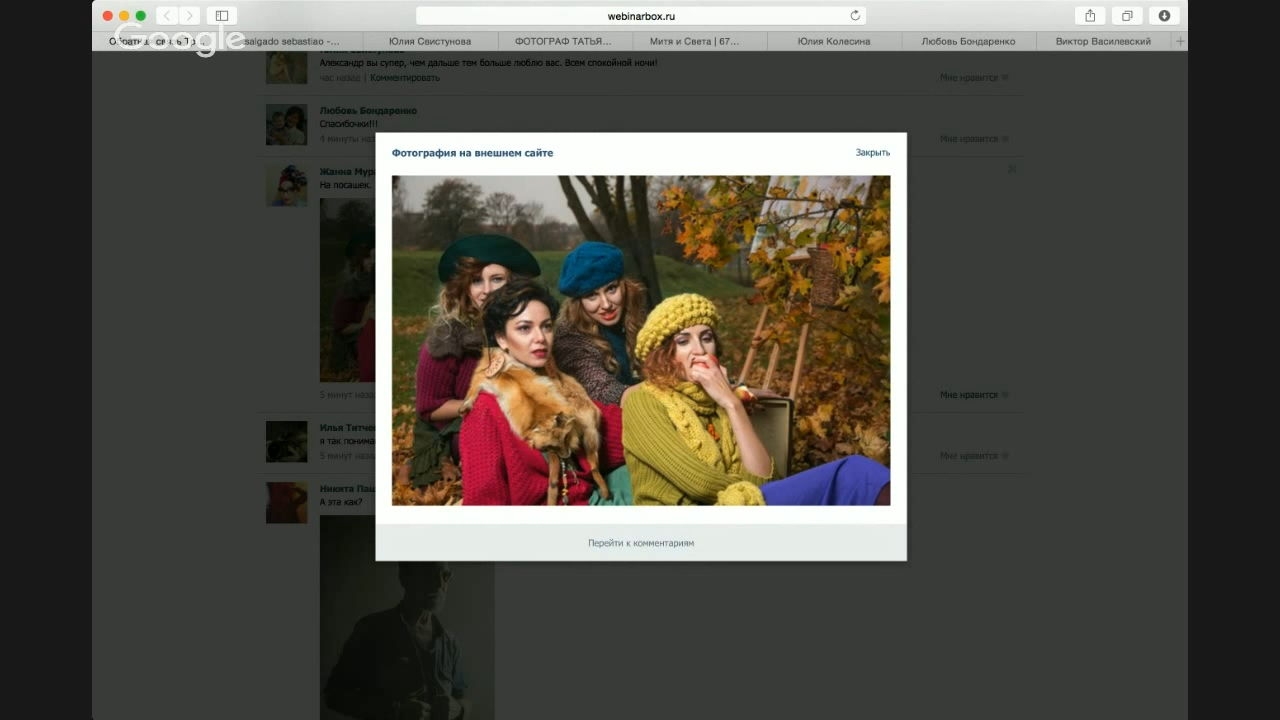The height and width of the screenshot is (720, 1280).
Task: Switch to the 'Виктор Василевский' tab
Action: point(1103,41)
